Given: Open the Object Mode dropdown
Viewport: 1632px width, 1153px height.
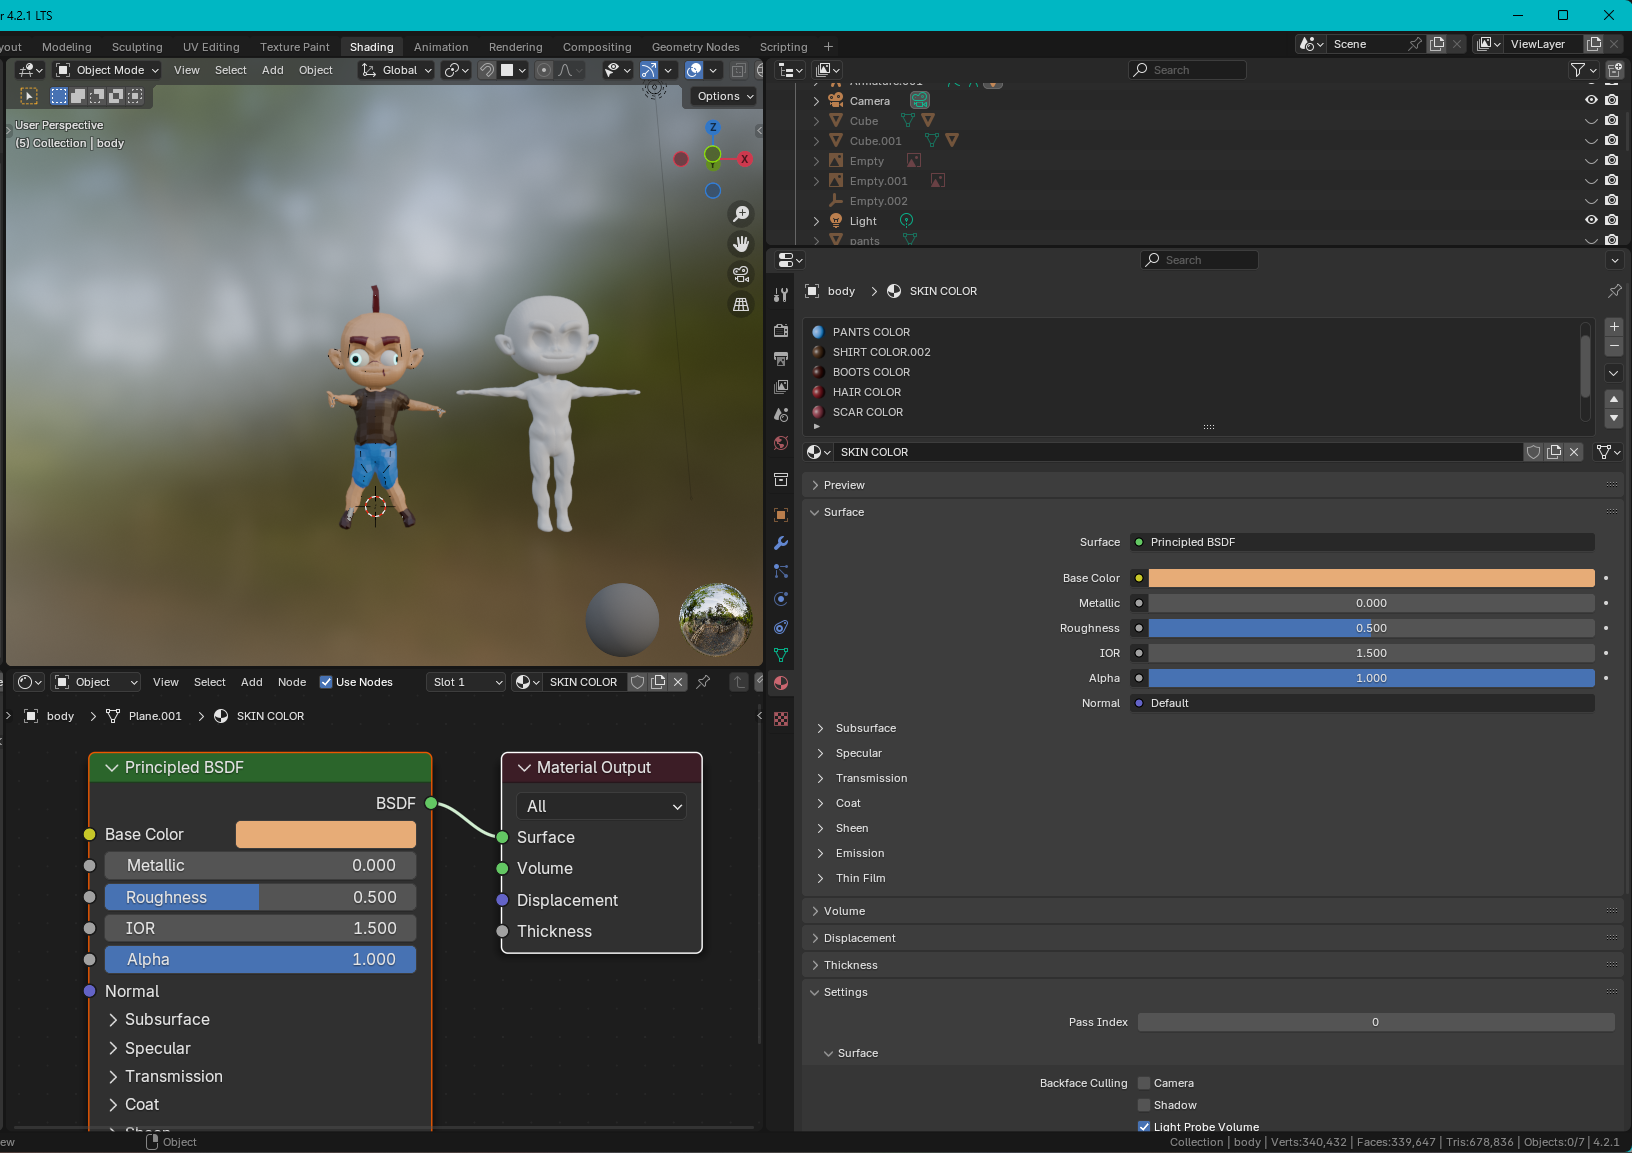Looking at the screenshot, I should [x=108, y=70].
